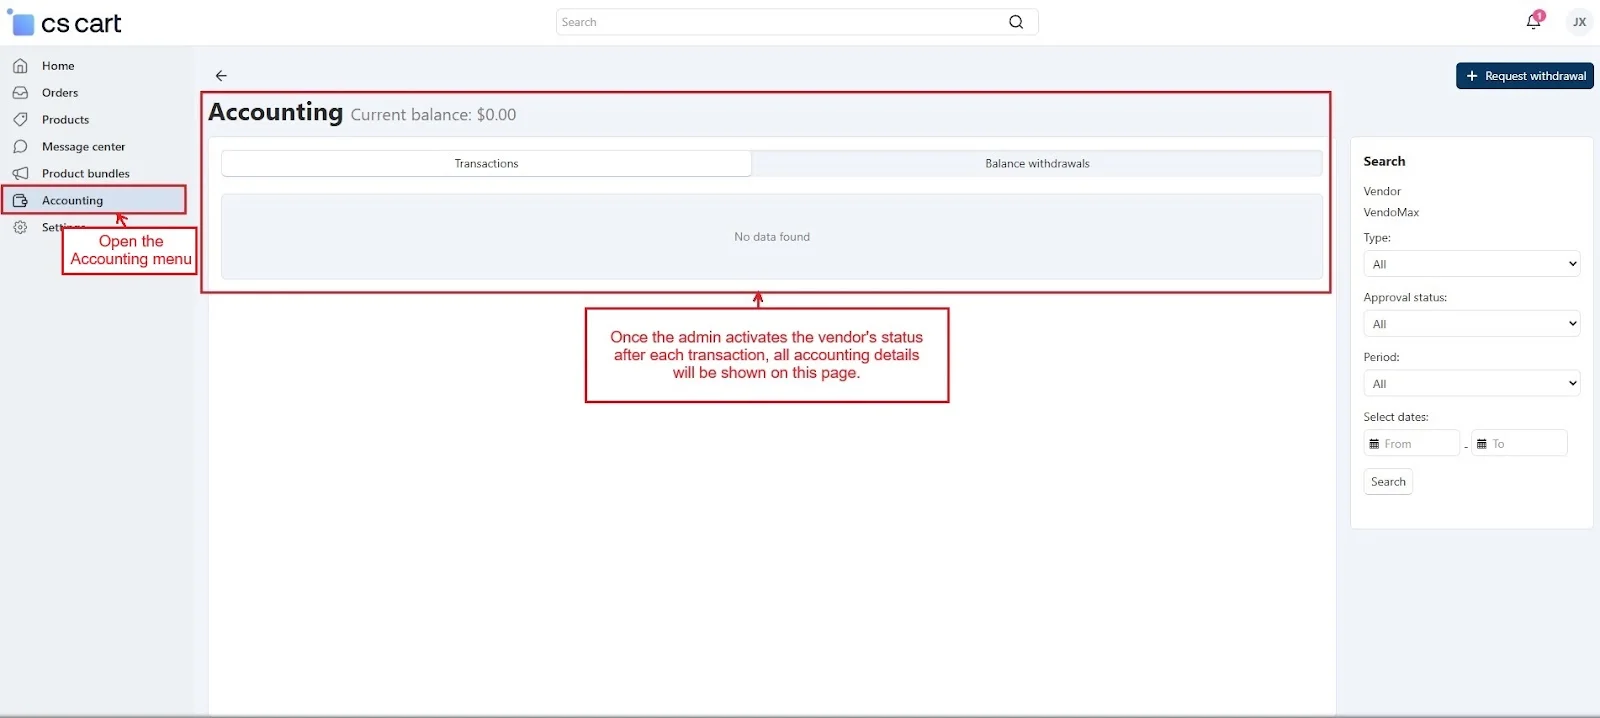Click the Current balance $0.00 text
This screenshot has width=1600, height=718.
tap(433, 115)
